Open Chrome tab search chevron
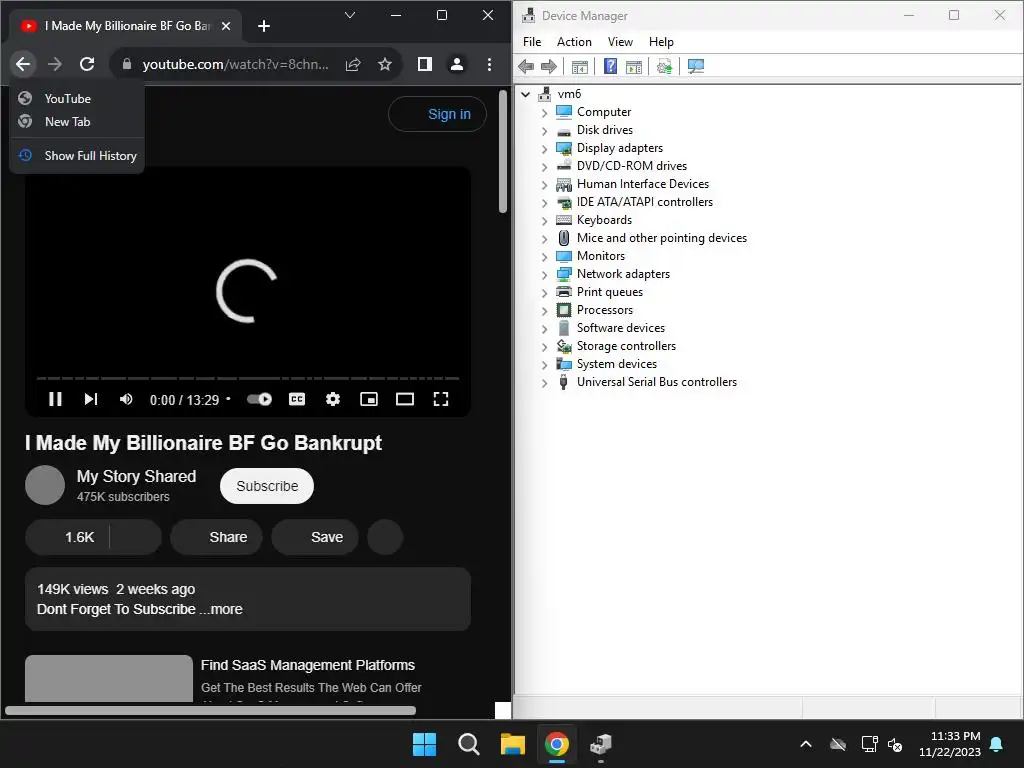The width and height of the screenshot is (1024, 768). (x=350, y=15)
